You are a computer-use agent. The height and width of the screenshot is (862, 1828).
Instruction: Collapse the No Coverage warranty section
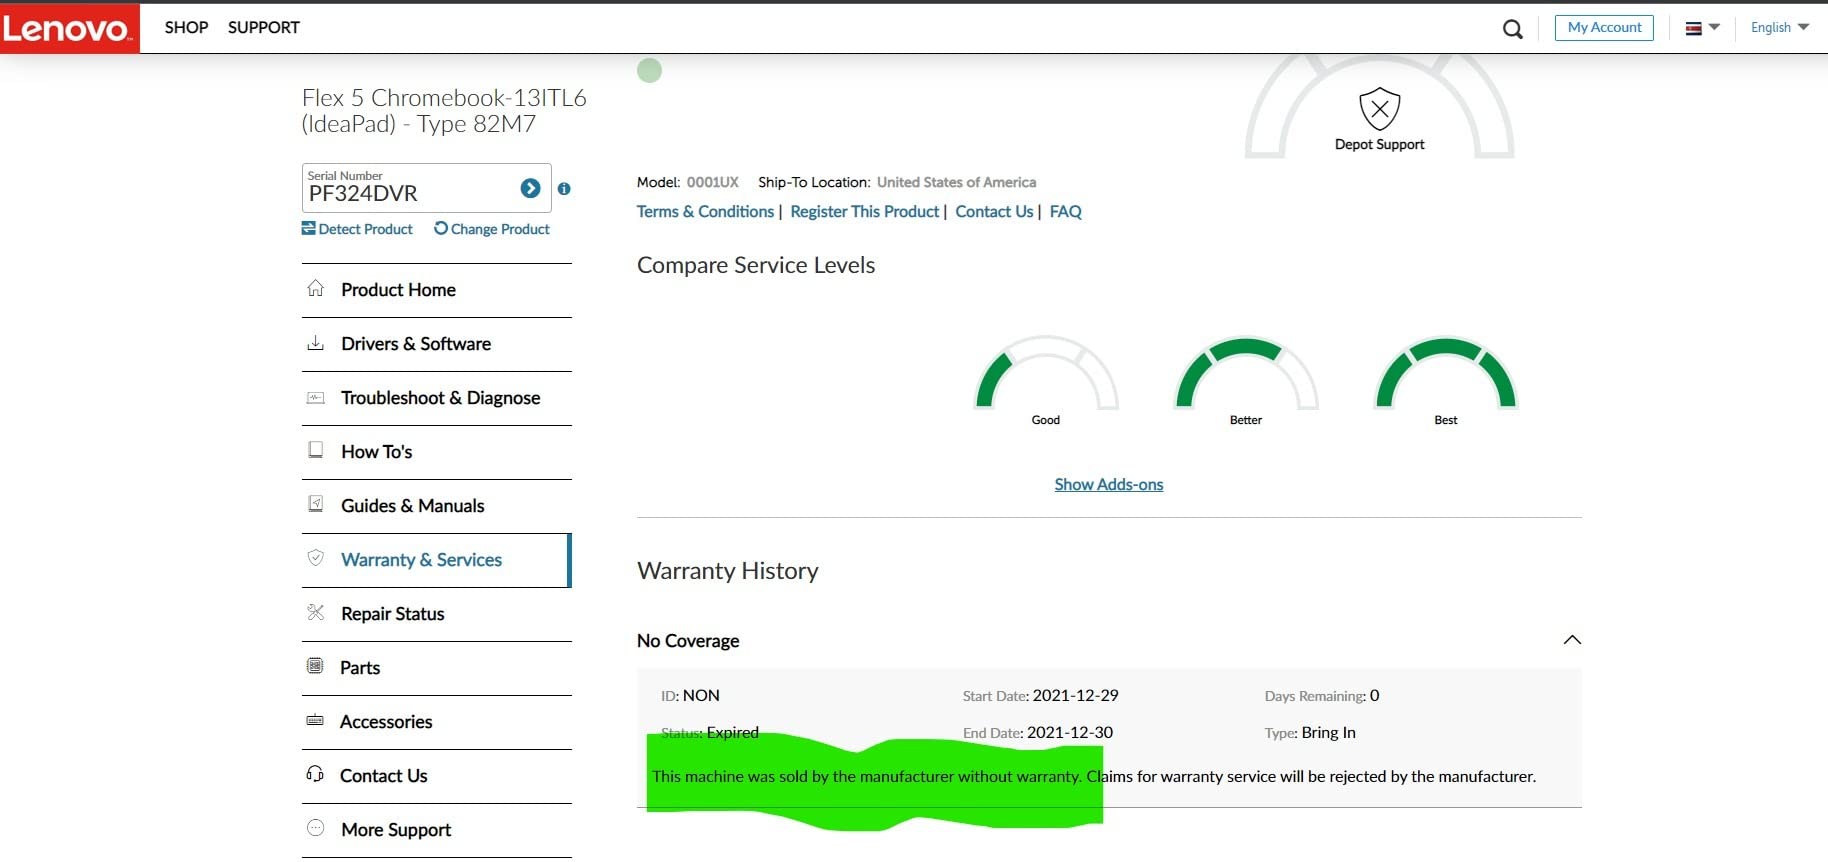tap(1572, 640)
